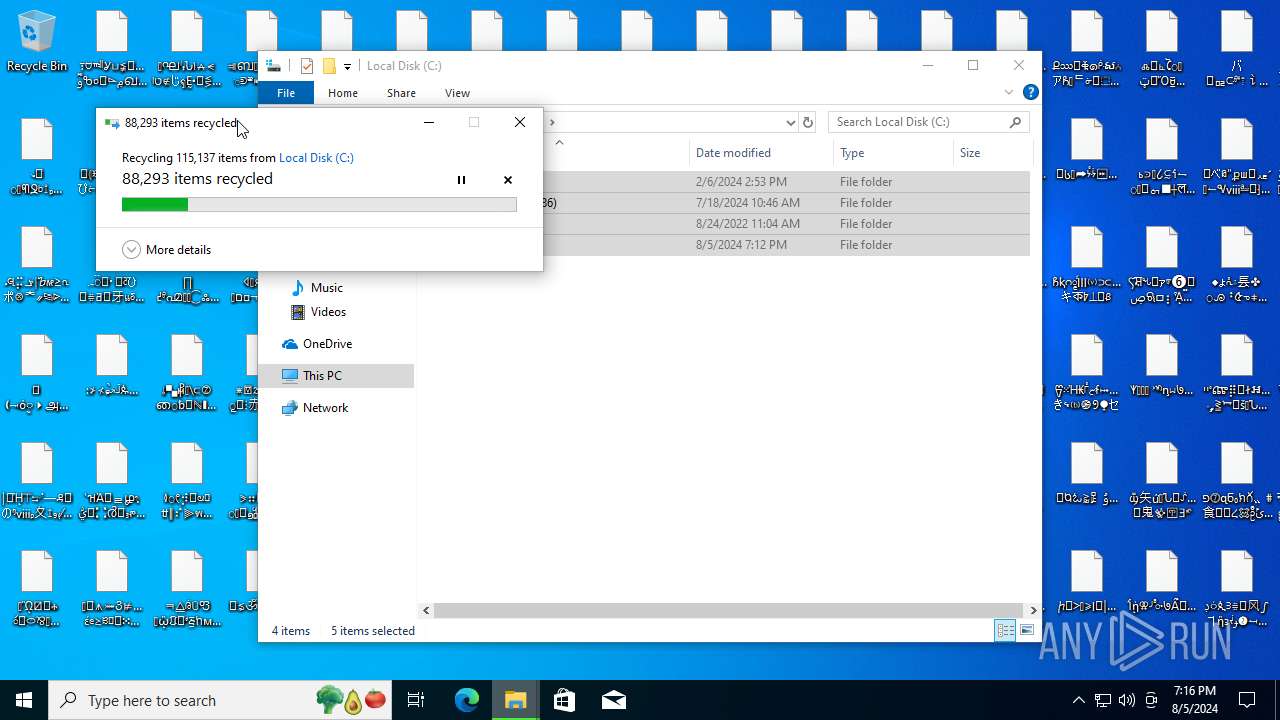Open Mail app from taskbar

click(614, 700)
